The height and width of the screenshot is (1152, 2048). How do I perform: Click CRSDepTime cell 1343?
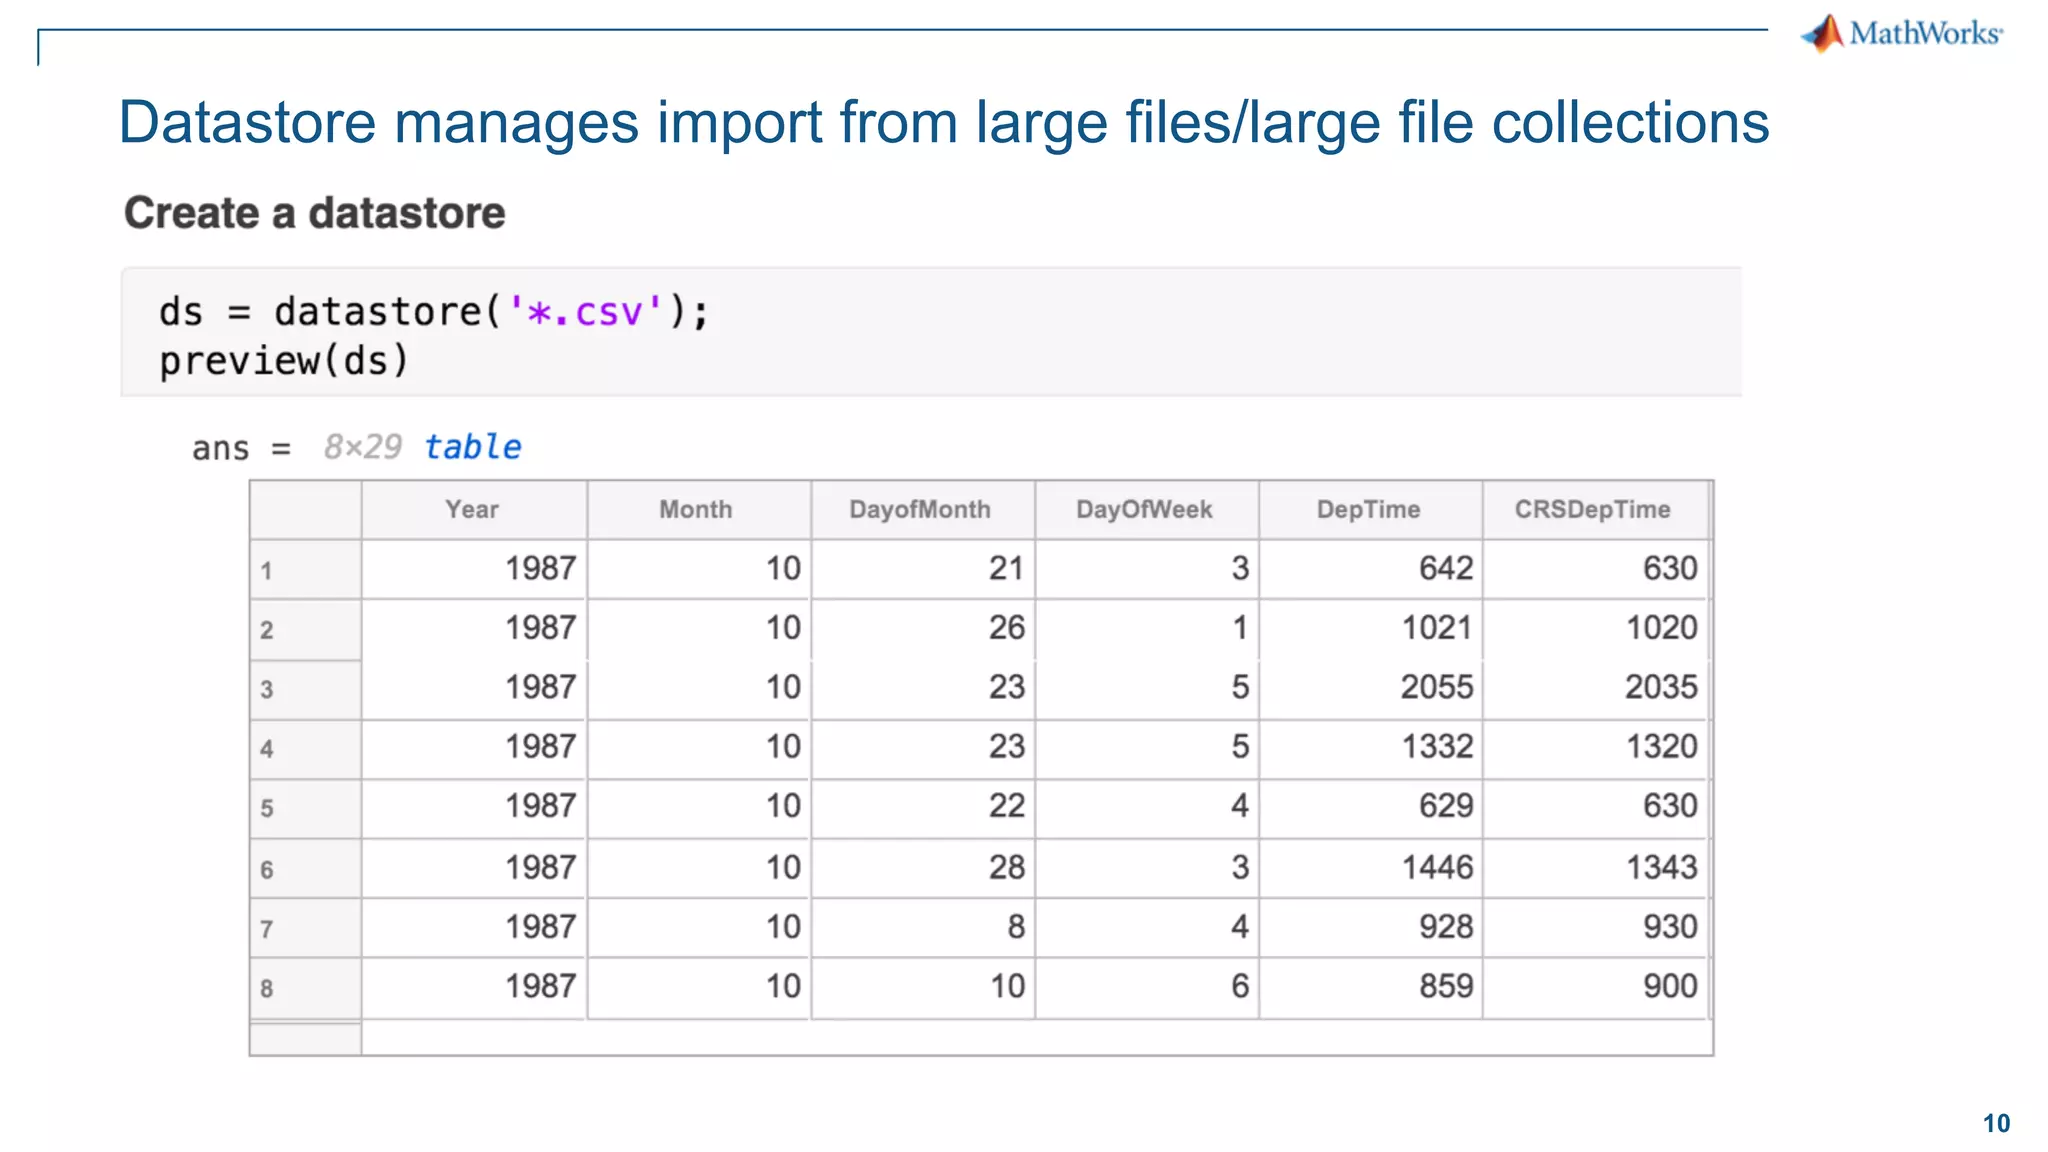(1595, 867)
